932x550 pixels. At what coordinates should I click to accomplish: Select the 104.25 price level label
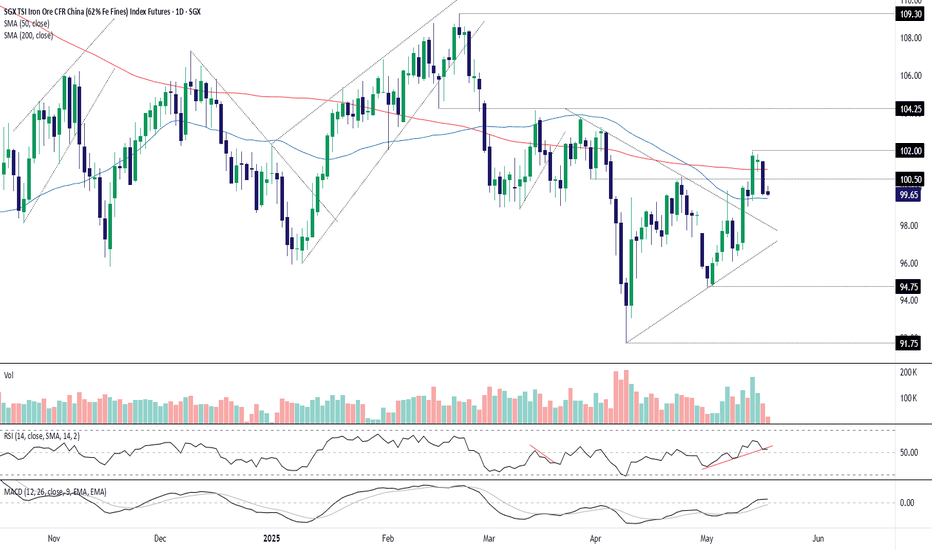click(x=910, y=109)
